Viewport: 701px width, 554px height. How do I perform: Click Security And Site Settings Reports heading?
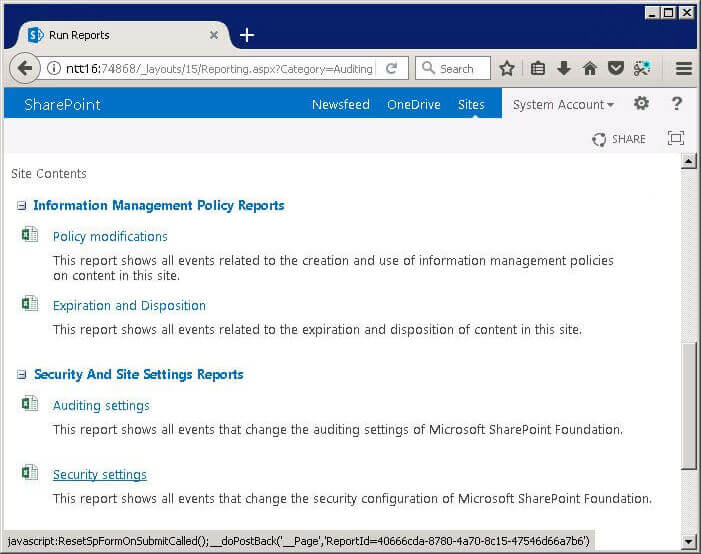click(x=139, y=374)
